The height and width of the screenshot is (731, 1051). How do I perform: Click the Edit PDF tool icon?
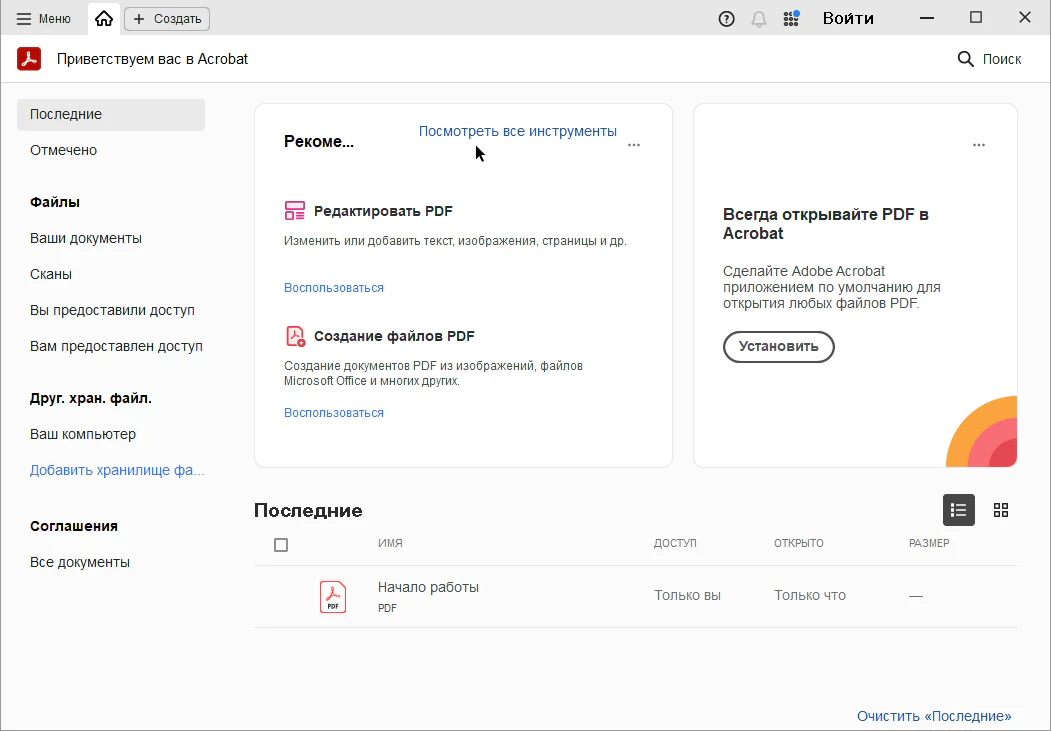pyautogui.click(x=295, y=211)
